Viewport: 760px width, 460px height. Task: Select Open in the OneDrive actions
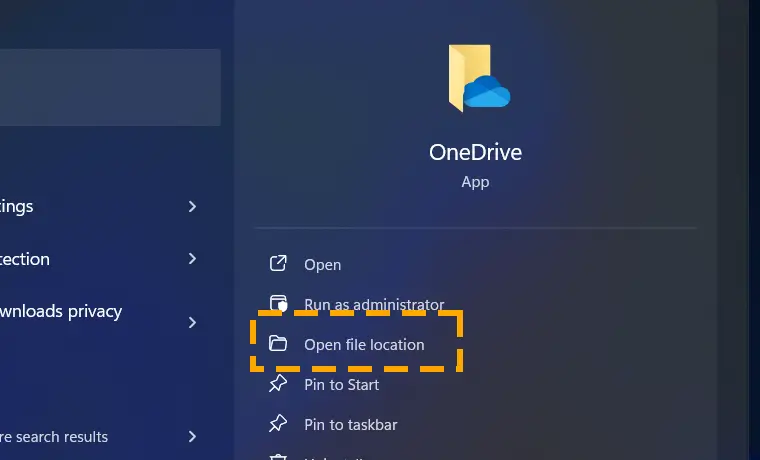point(322,265)
